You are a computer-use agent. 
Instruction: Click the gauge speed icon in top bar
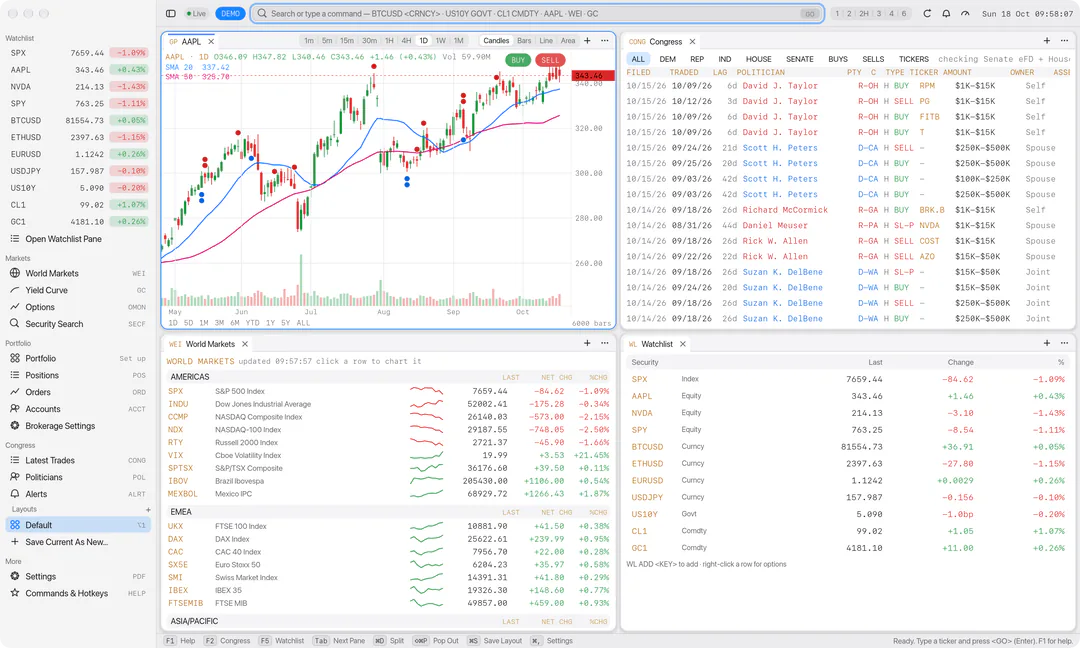point(965,13)
